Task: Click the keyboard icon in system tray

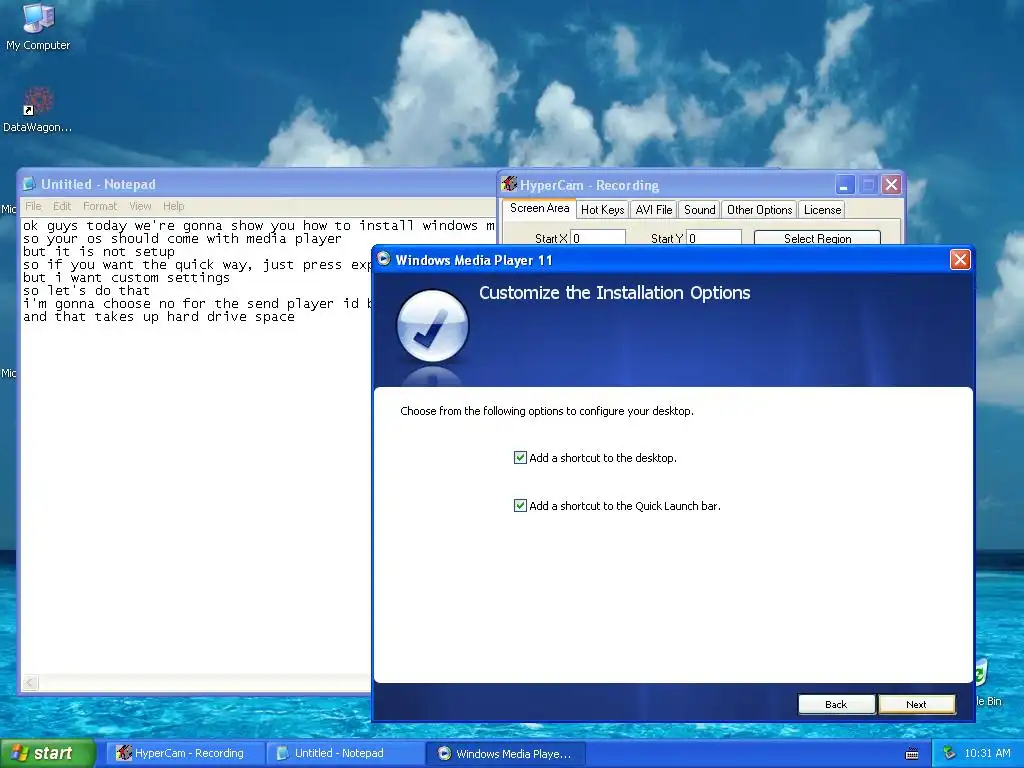Action: click(x=912, y=754)
